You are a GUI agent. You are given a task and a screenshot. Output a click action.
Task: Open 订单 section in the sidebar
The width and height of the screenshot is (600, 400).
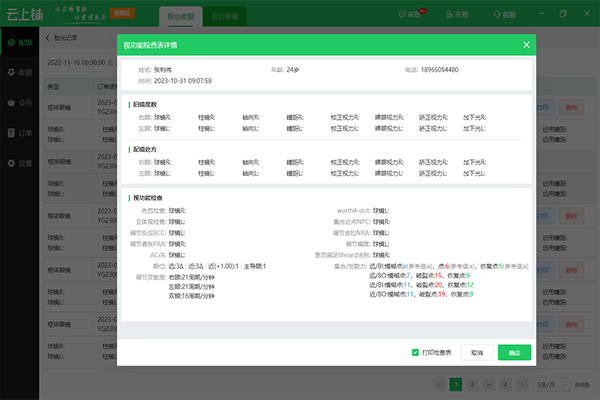(19, 133)
